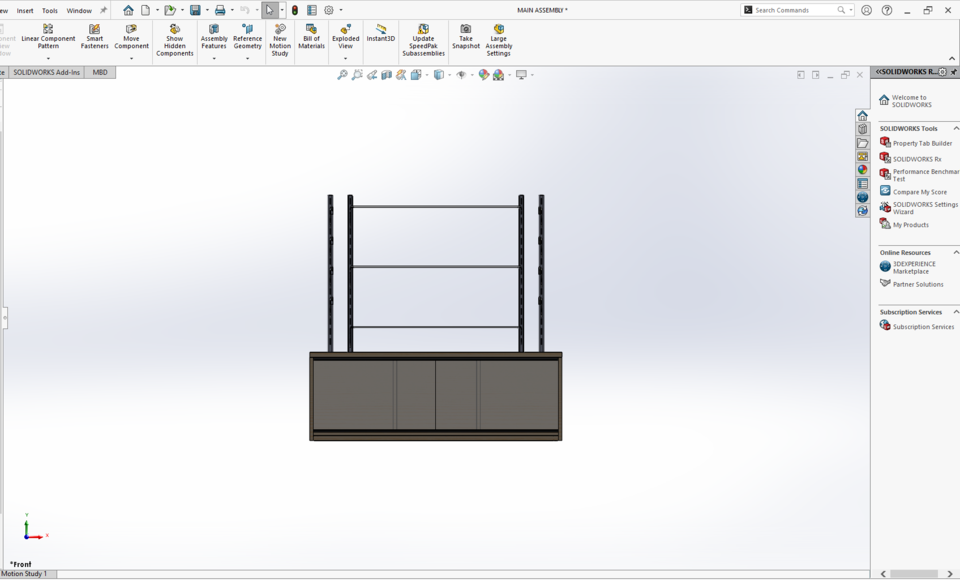Open the Tools menu
Viewport: 960px width, 580px height.
[49, 10]
